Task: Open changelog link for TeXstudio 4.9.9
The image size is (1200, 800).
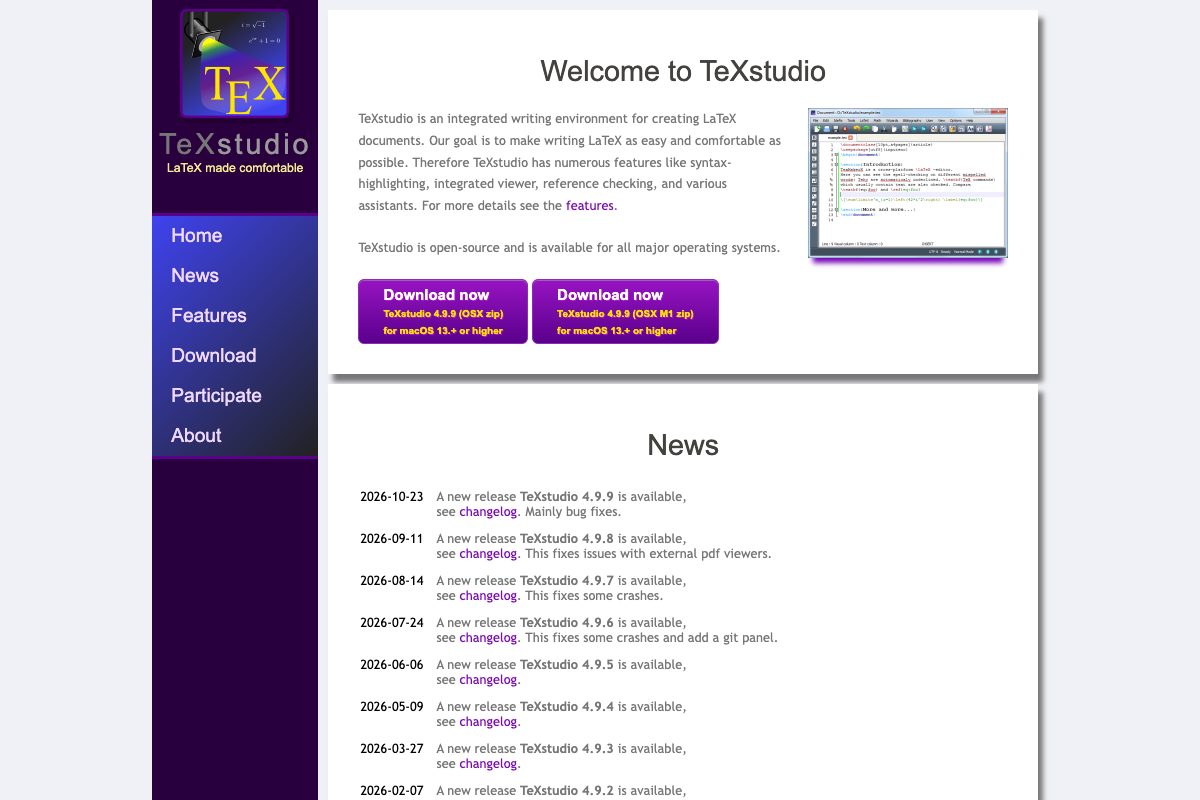Action: pos(488,512)
